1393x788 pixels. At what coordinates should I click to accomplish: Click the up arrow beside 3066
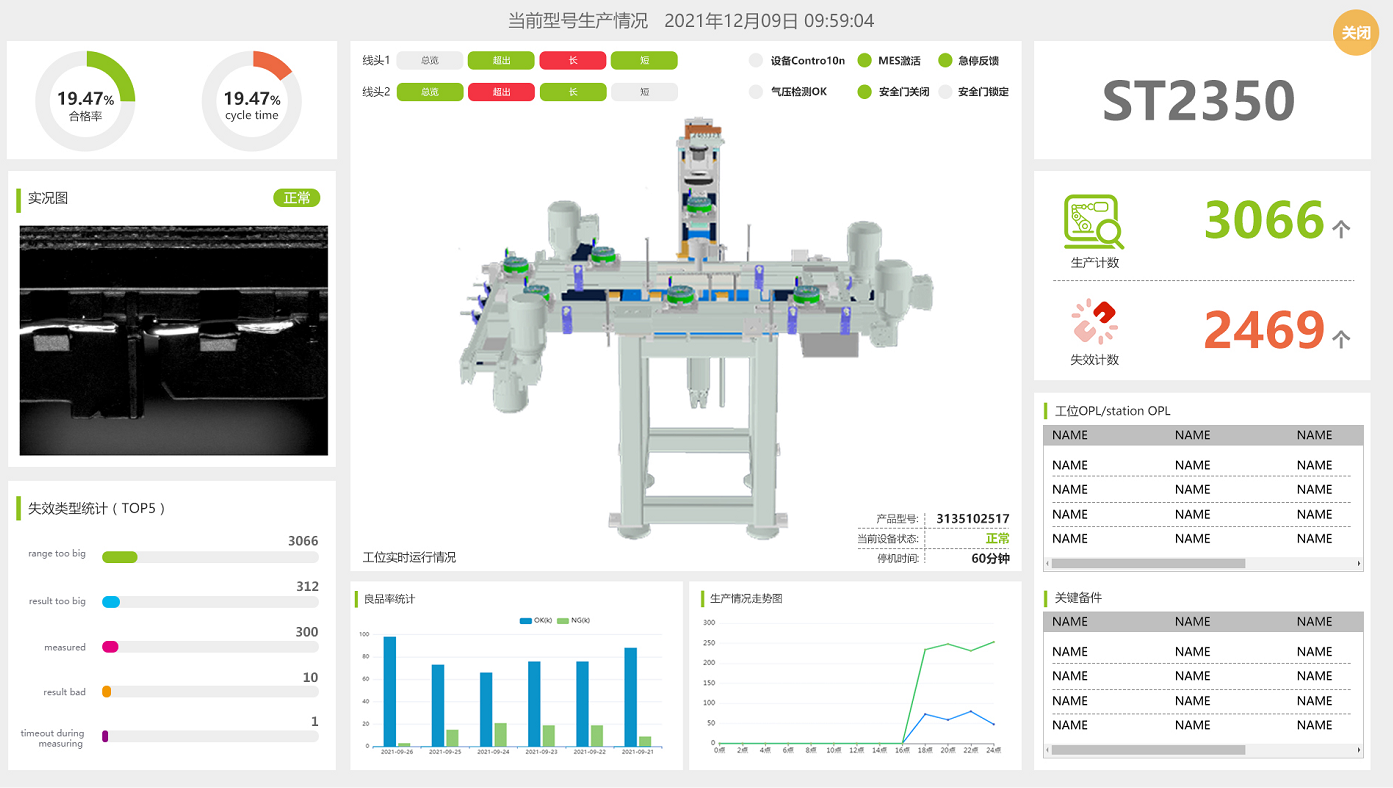1341,229
